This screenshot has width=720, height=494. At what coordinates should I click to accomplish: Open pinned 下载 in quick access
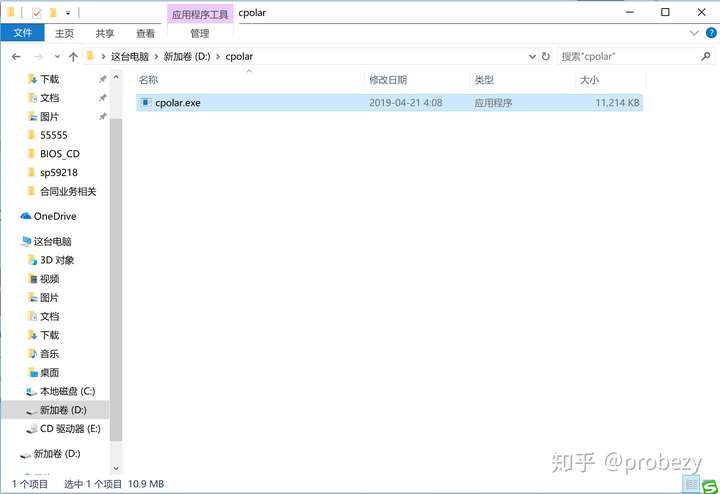tap(49, 79)
